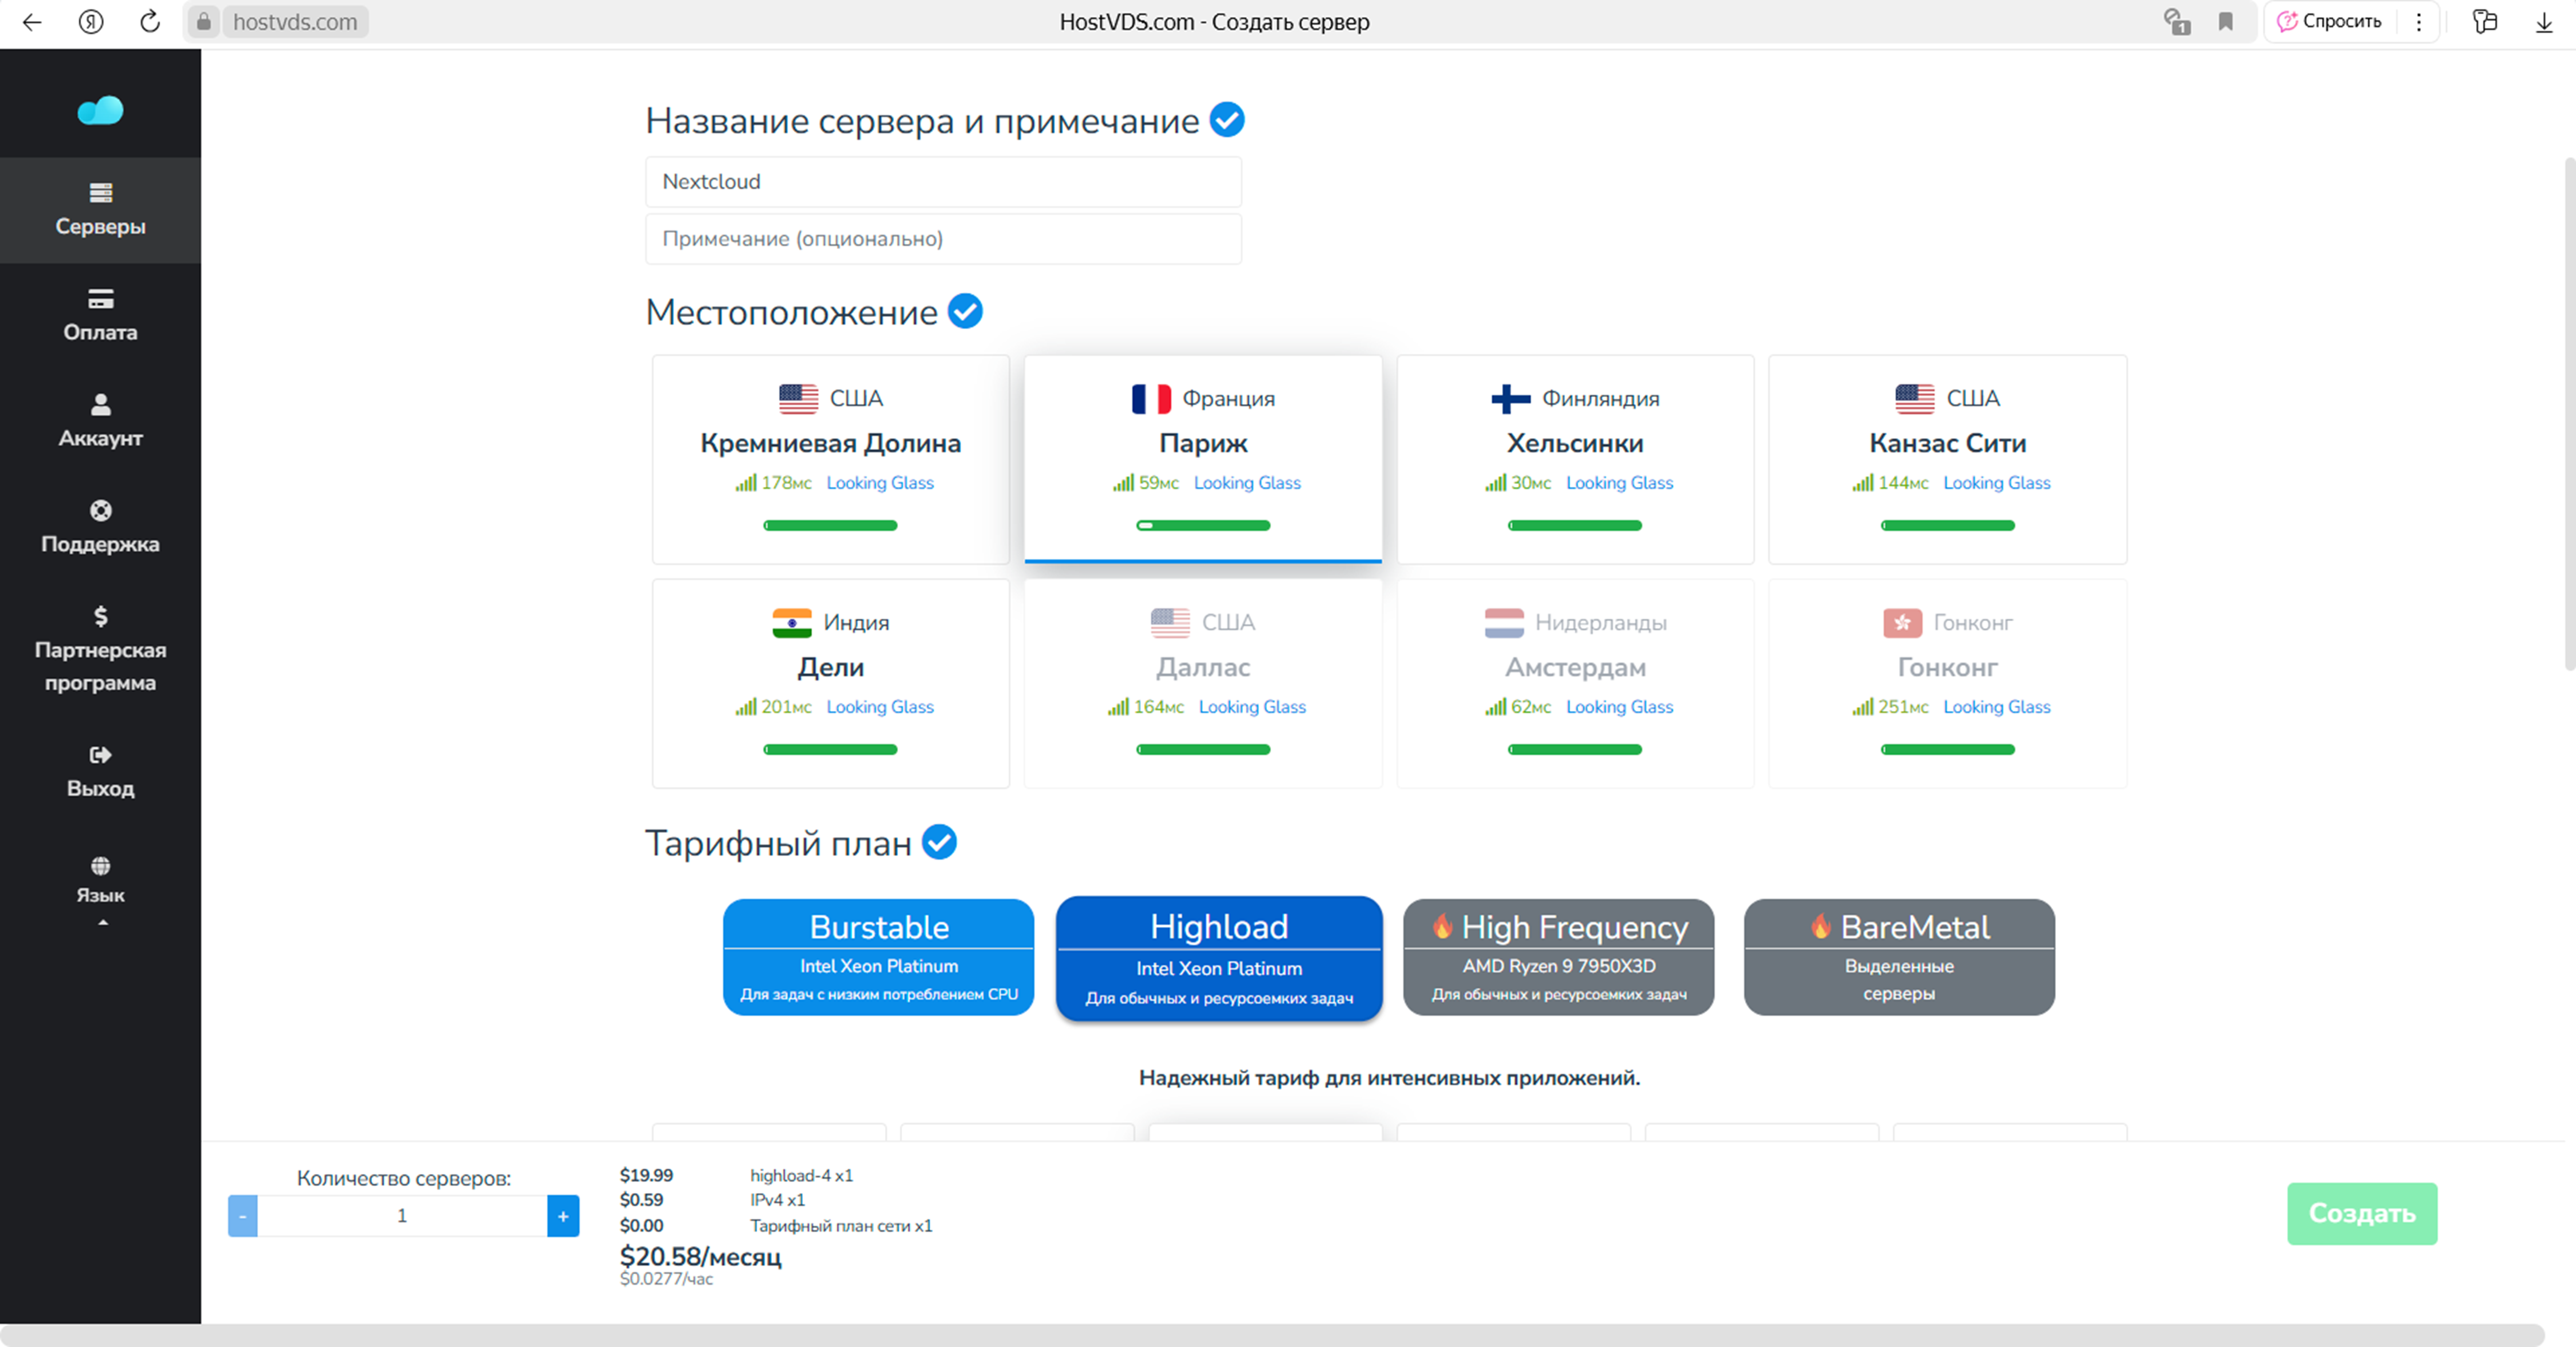
Task: Open the Серверы section in sidebar
Action: pyautogui.click(x=100, y=210)
